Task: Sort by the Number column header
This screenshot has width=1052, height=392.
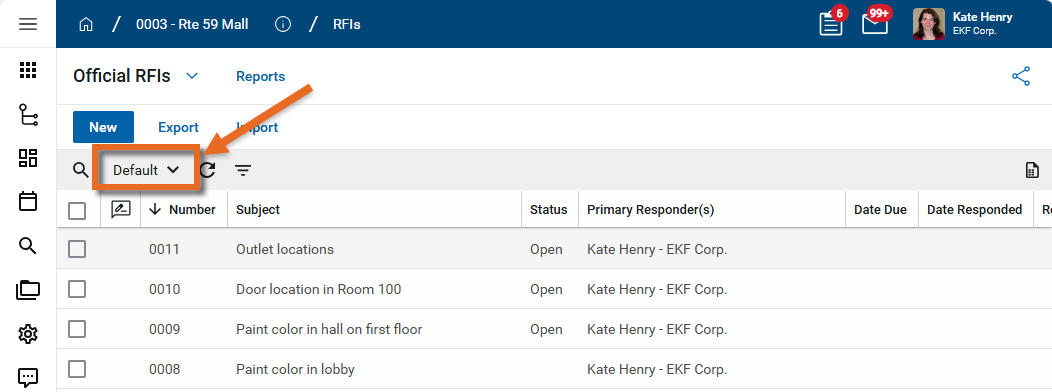Action: point(182,209)
